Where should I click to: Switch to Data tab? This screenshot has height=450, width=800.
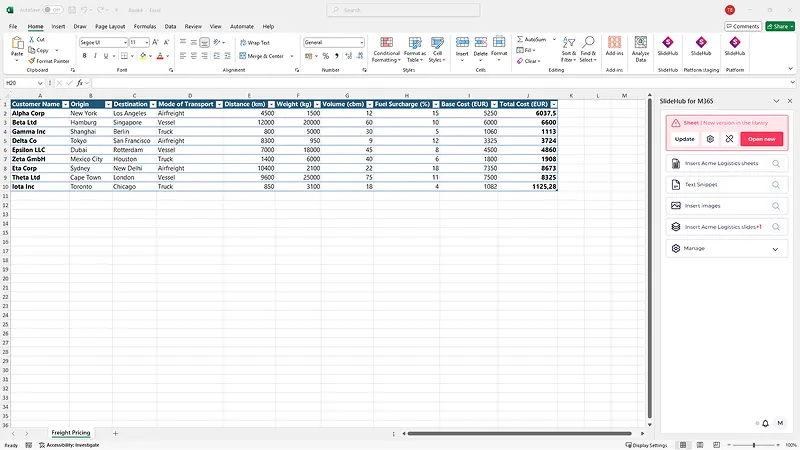(x=170, y=27)
